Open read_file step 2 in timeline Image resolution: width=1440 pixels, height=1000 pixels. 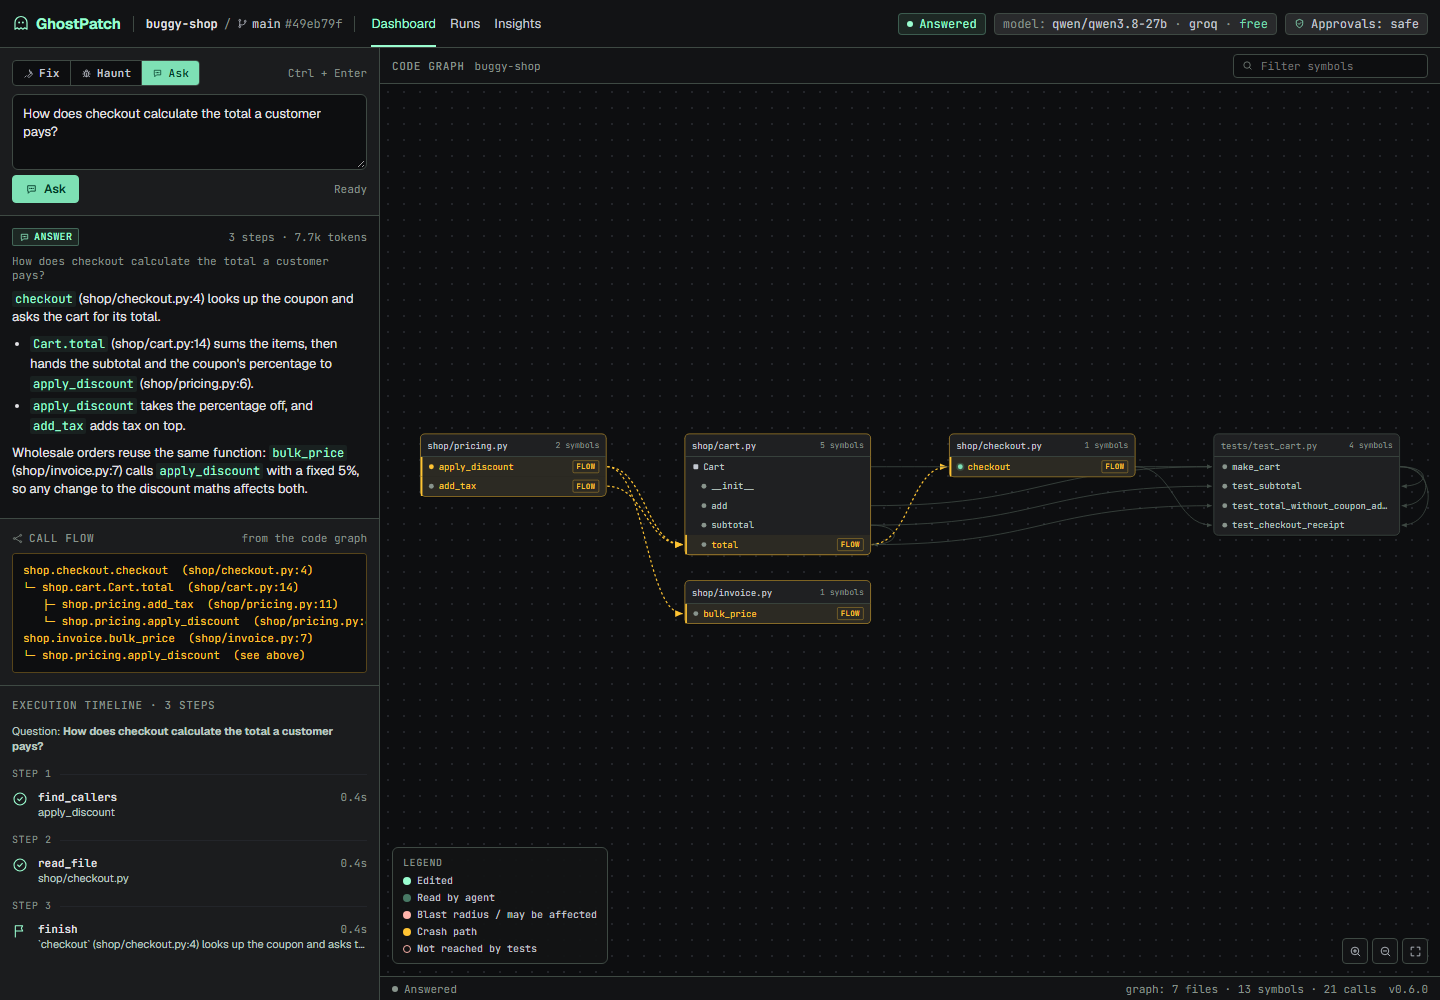[x=189, y=870]
